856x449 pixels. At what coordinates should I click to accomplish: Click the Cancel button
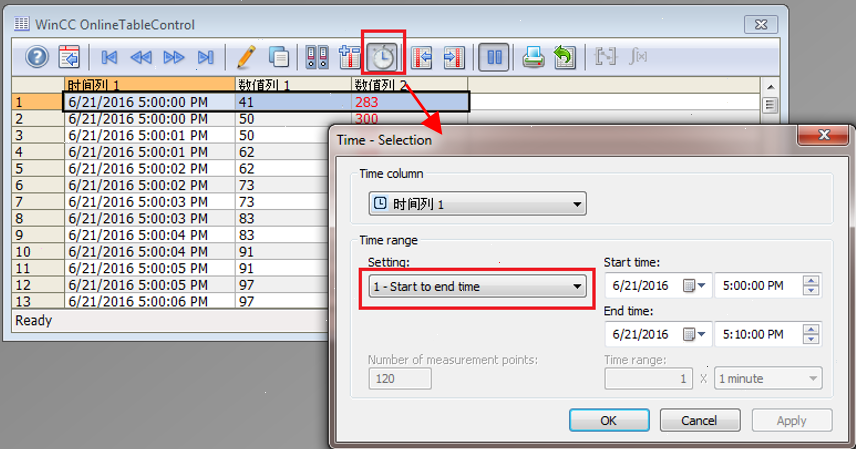(700, 420)
